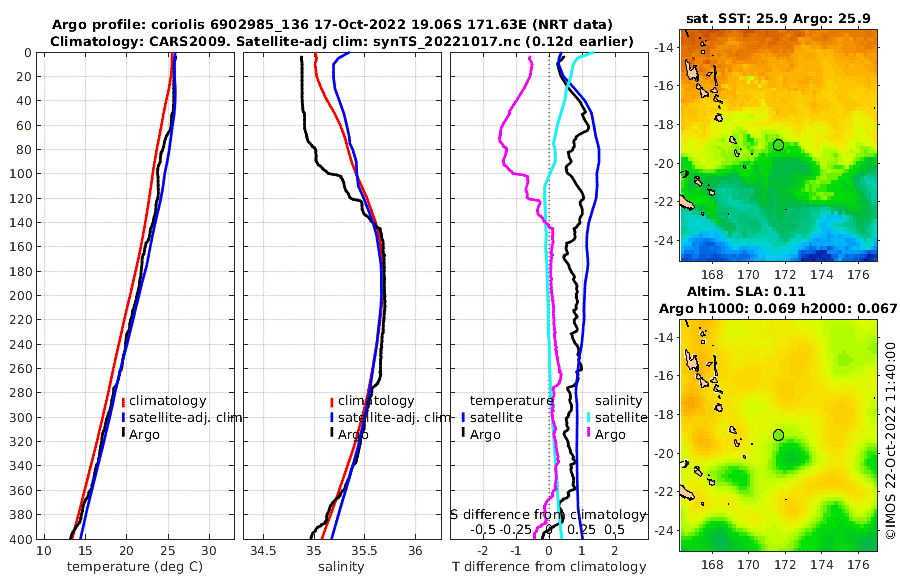Click blue satellite-adj. clim legend in salinity plot
The width and height of the screenshot is (900, 580).
[x=332, y=418]
